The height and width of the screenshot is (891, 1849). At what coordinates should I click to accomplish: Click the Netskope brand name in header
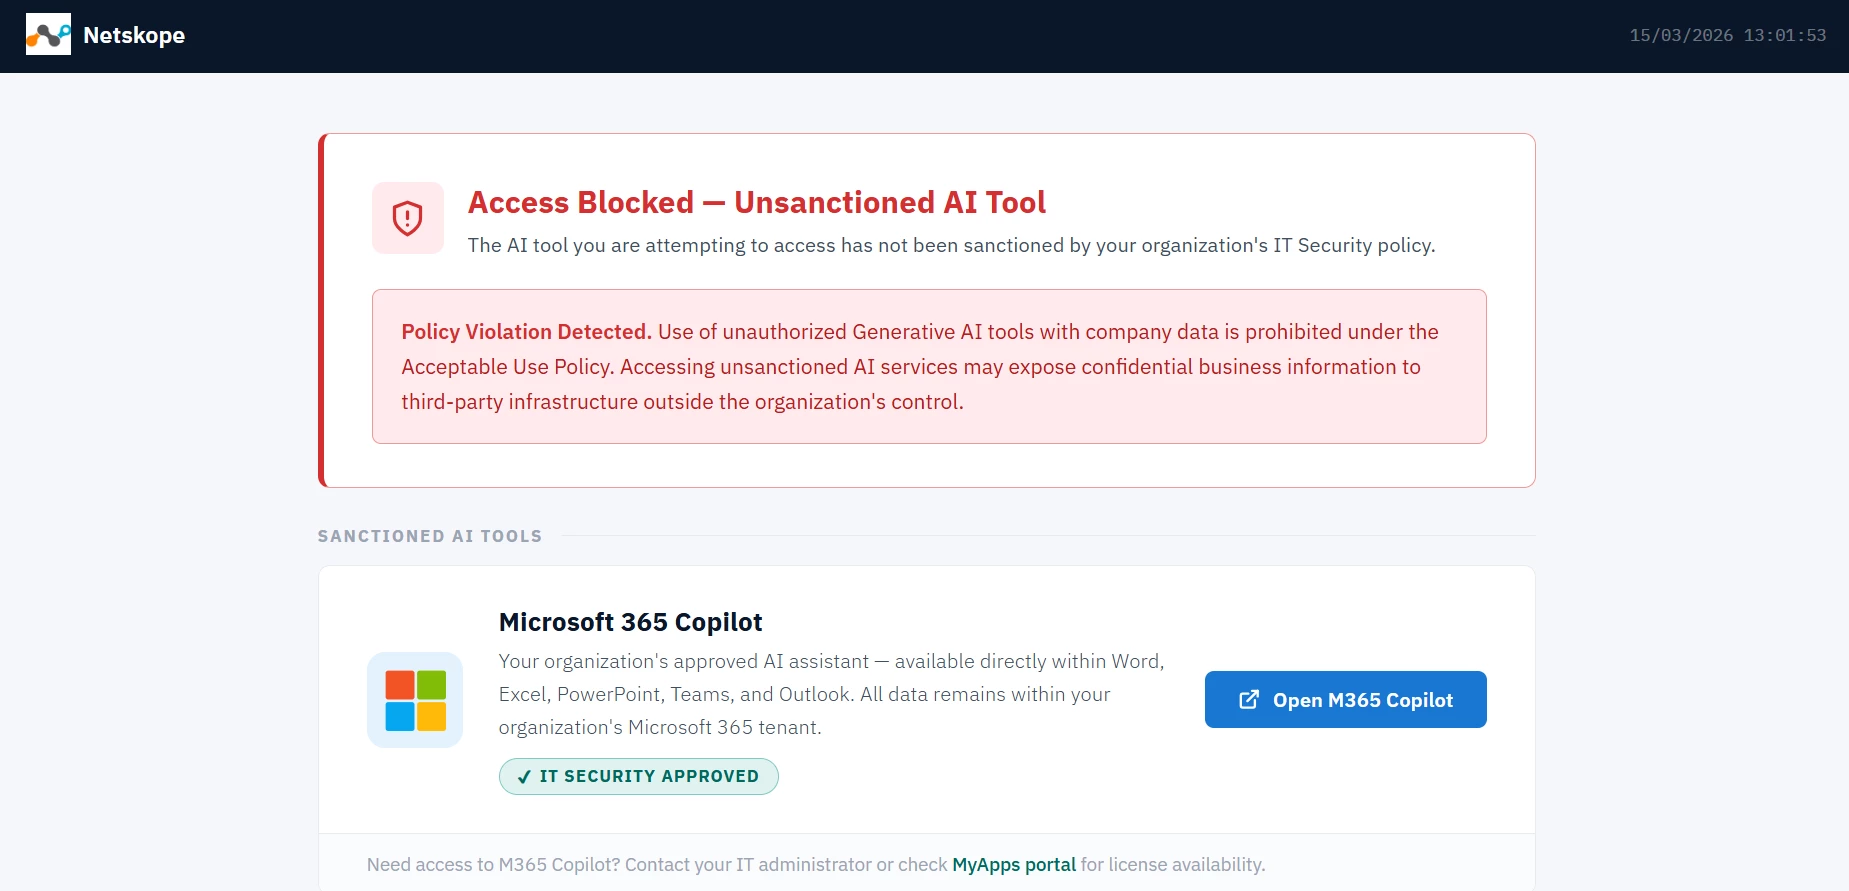(134, 35)
